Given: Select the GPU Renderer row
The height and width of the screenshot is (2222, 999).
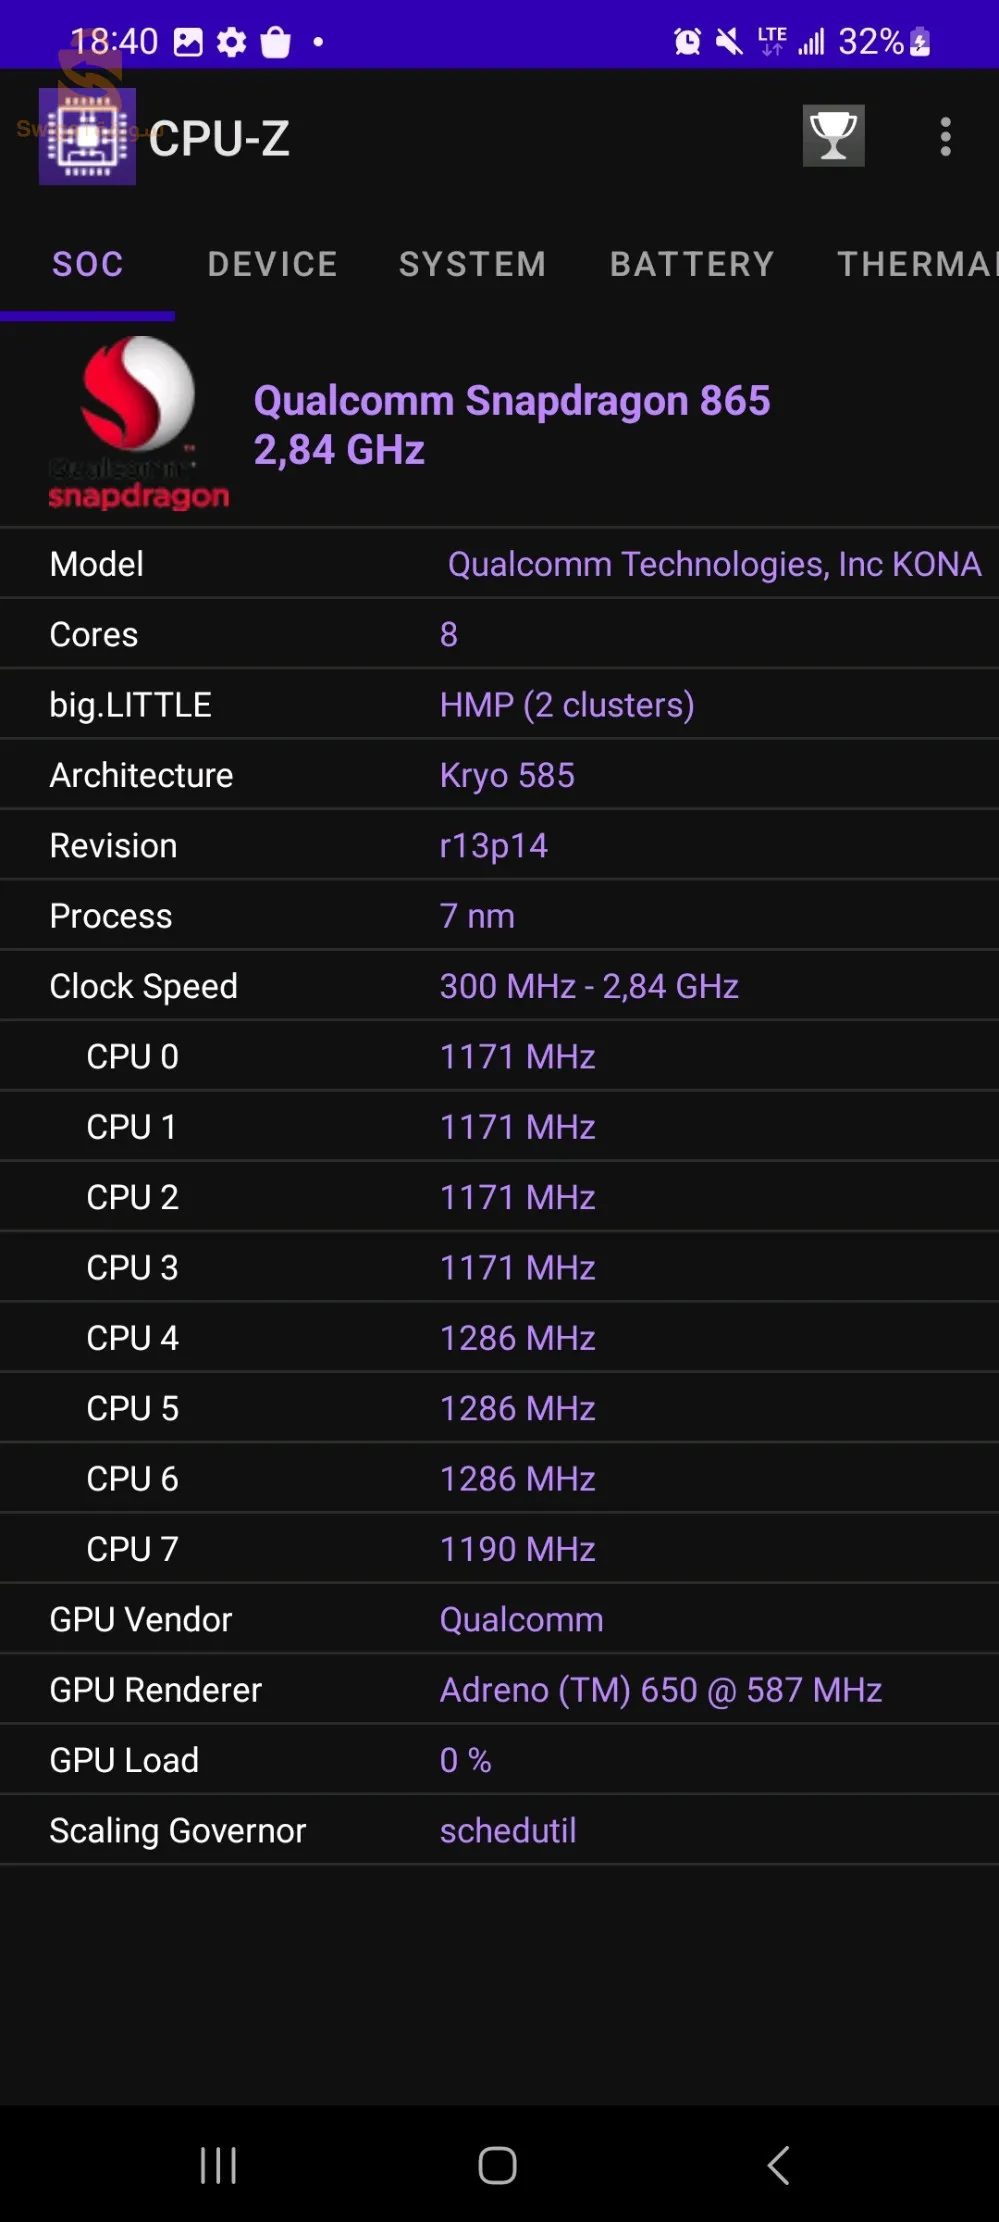Looking at the screenshot, I should (x=499, y=1690).
